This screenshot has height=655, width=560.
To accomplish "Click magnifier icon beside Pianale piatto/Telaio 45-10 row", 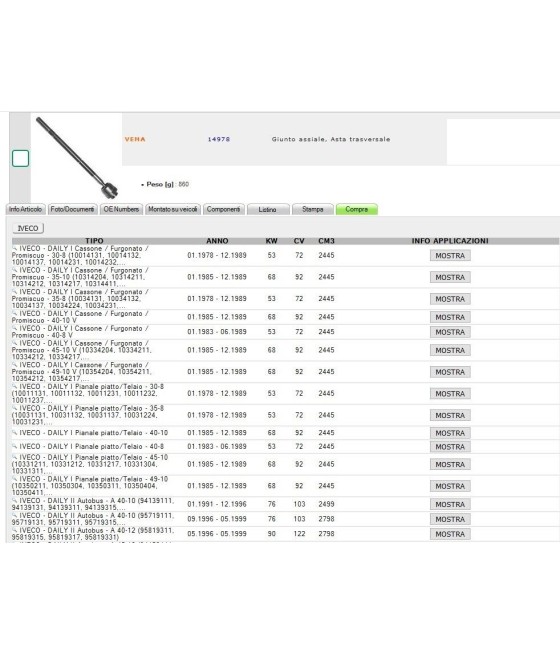I will (15, 457).
